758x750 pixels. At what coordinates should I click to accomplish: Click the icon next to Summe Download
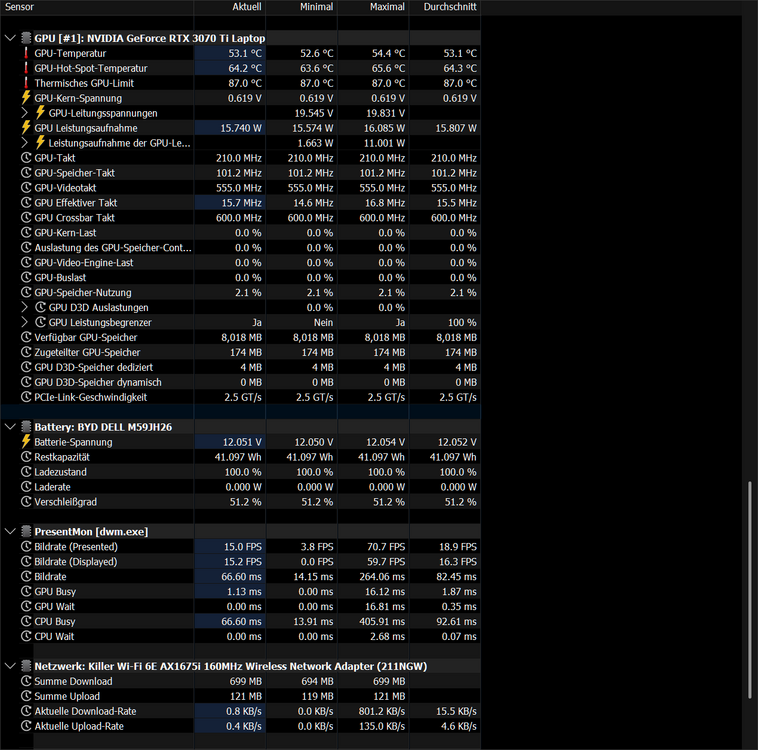click(27, 682)
